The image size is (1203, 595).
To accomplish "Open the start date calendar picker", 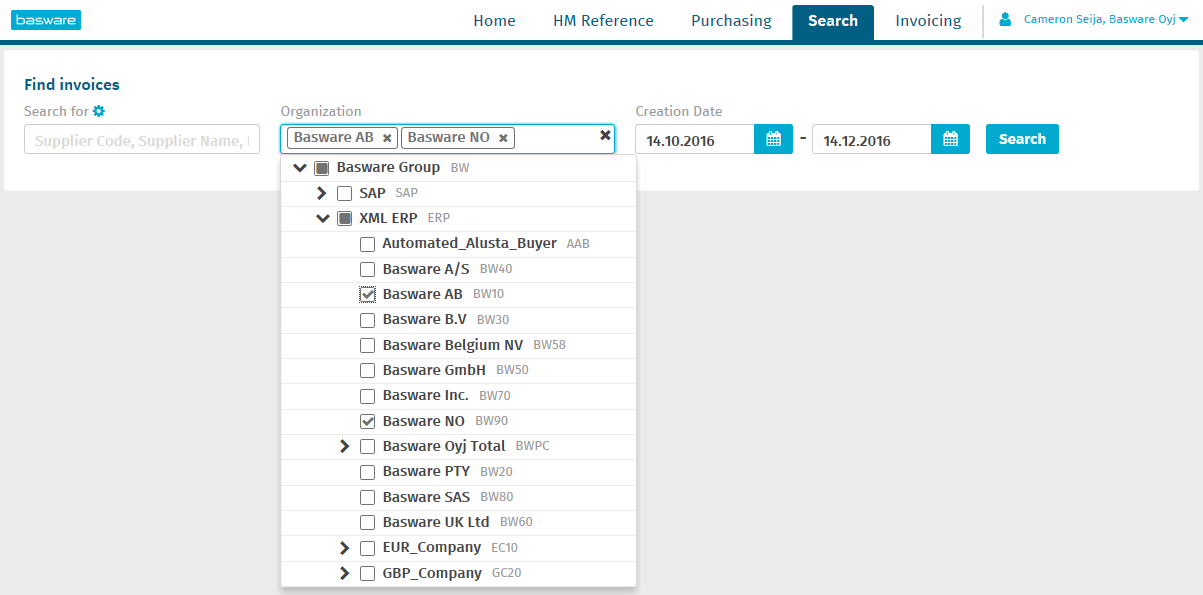I will 773,139.
